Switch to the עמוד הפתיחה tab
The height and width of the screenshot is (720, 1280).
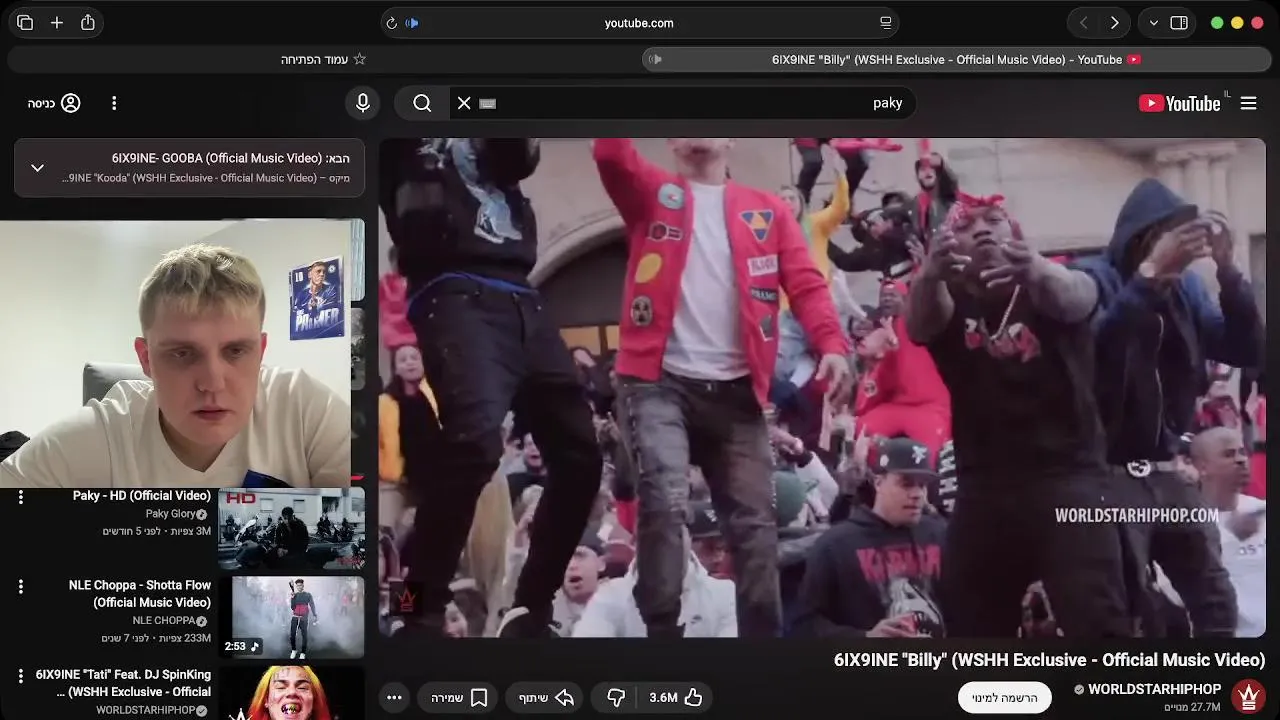[x=323, y=60]
